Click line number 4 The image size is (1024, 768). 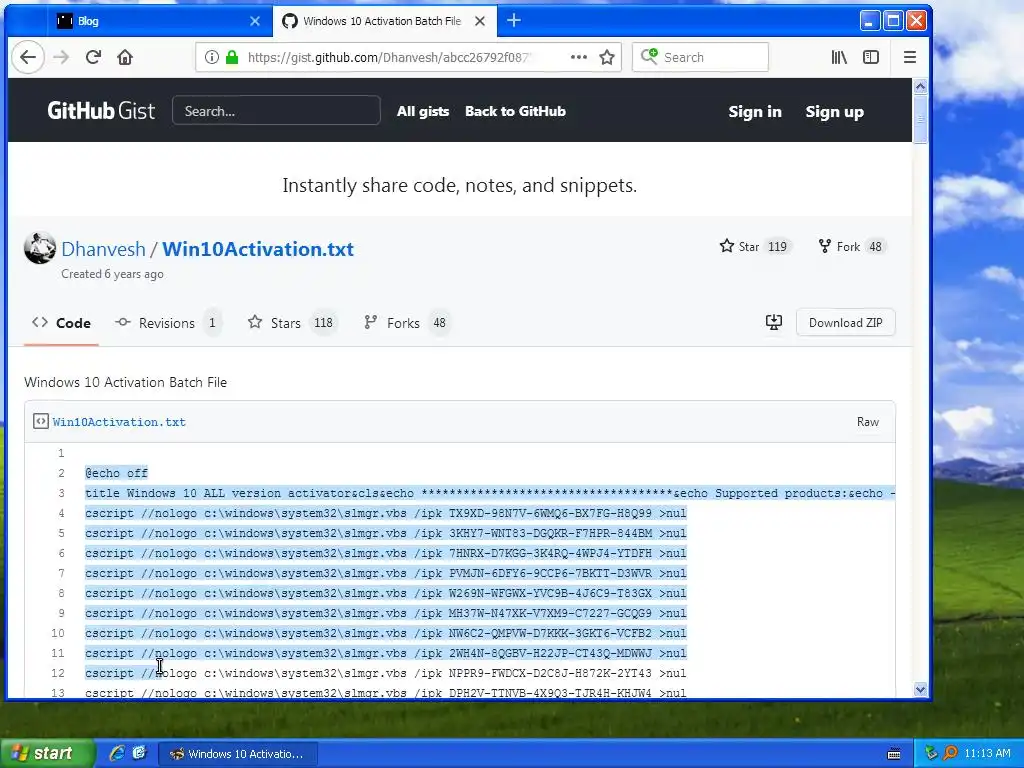pos(61,513)
